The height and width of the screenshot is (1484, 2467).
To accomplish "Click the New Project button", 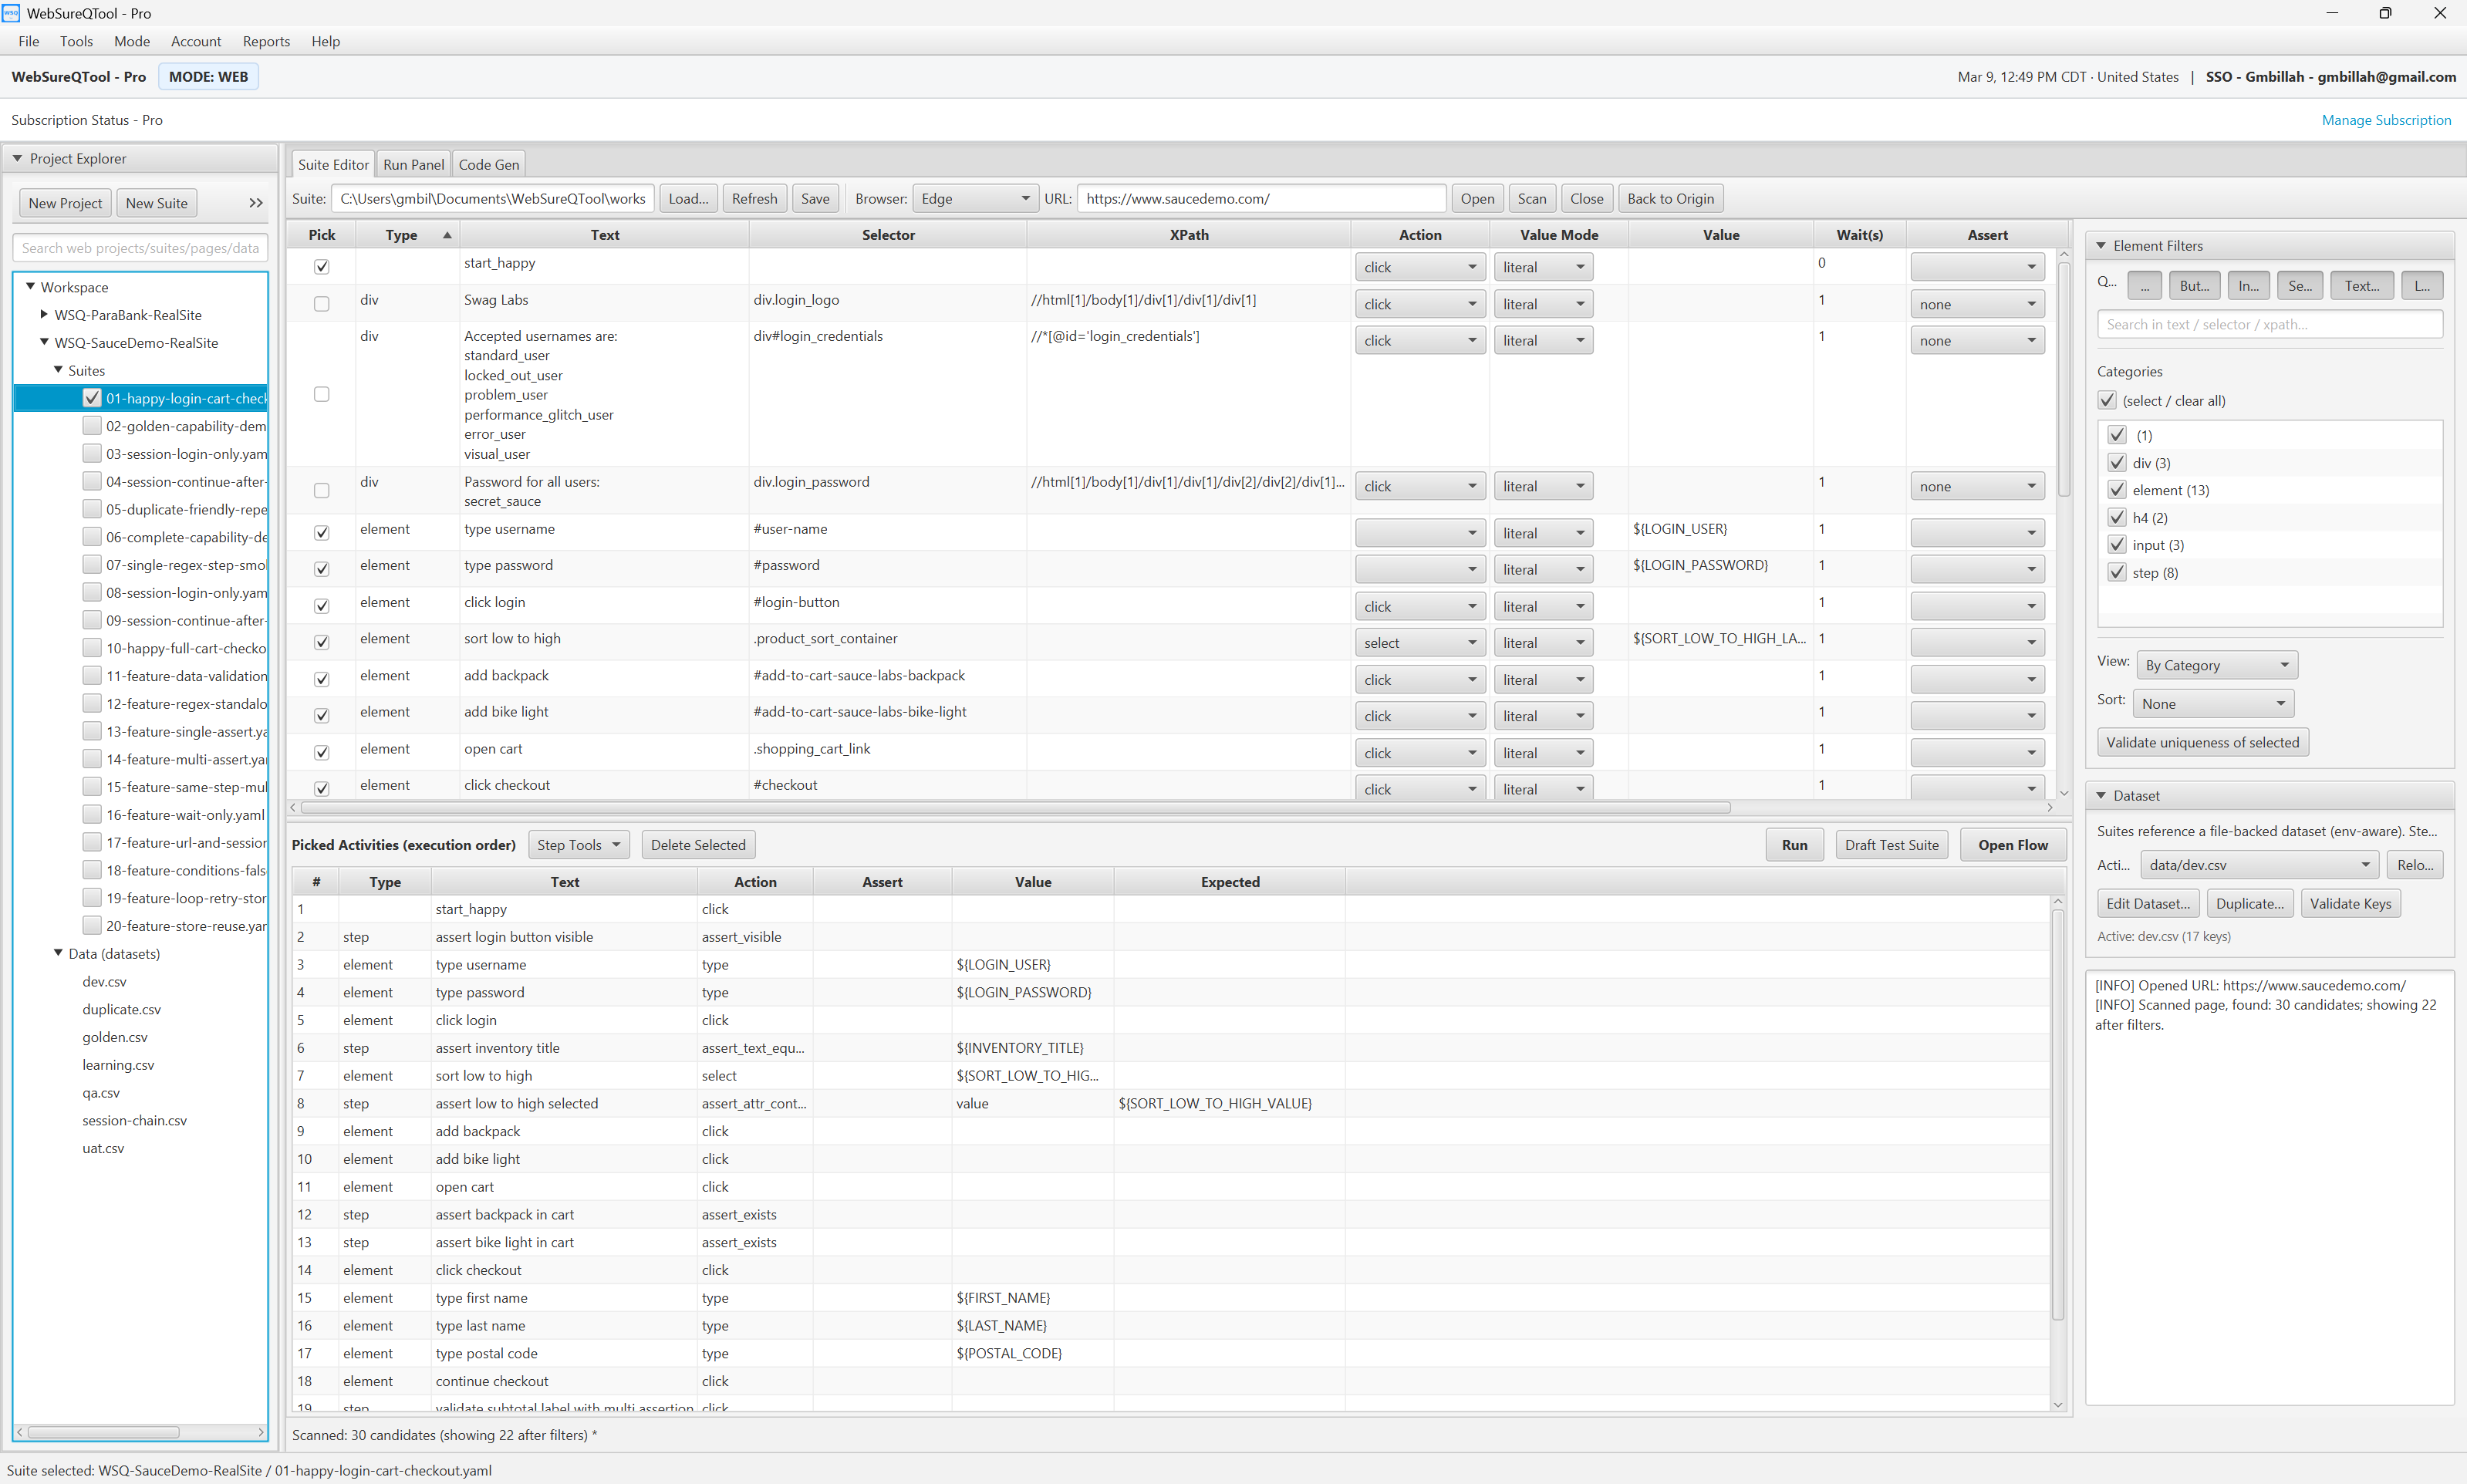I will coord(65,203).
